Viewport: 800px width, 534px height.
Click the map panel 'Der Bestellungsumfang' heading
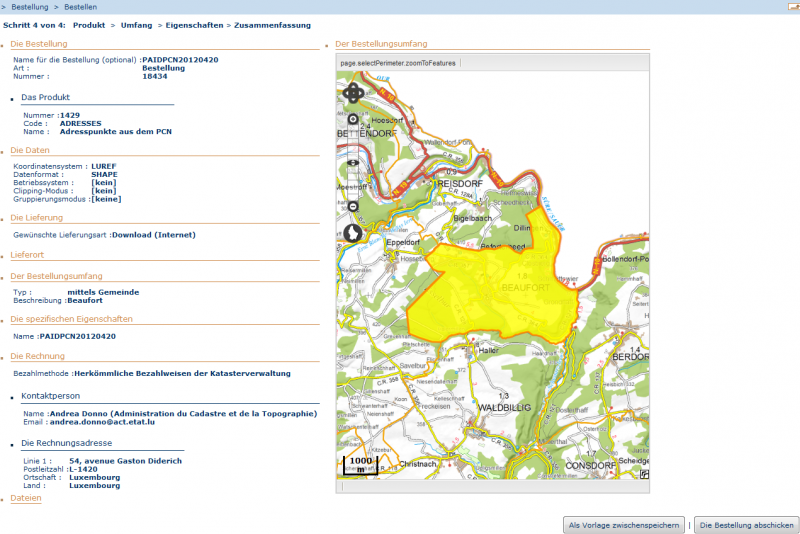381,44
